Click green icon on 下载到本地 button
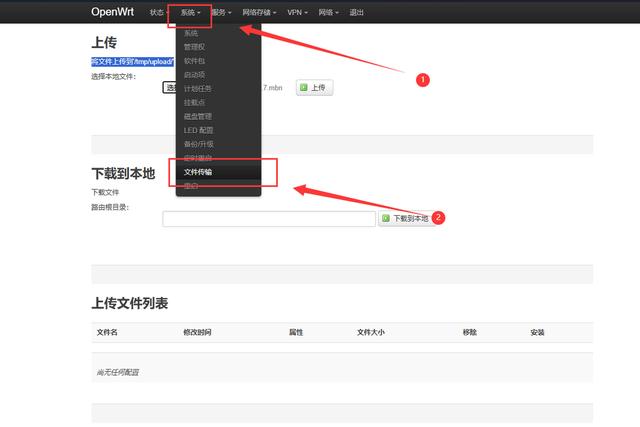The width and height of the screenshot is (640, 427). click(386, 218)
